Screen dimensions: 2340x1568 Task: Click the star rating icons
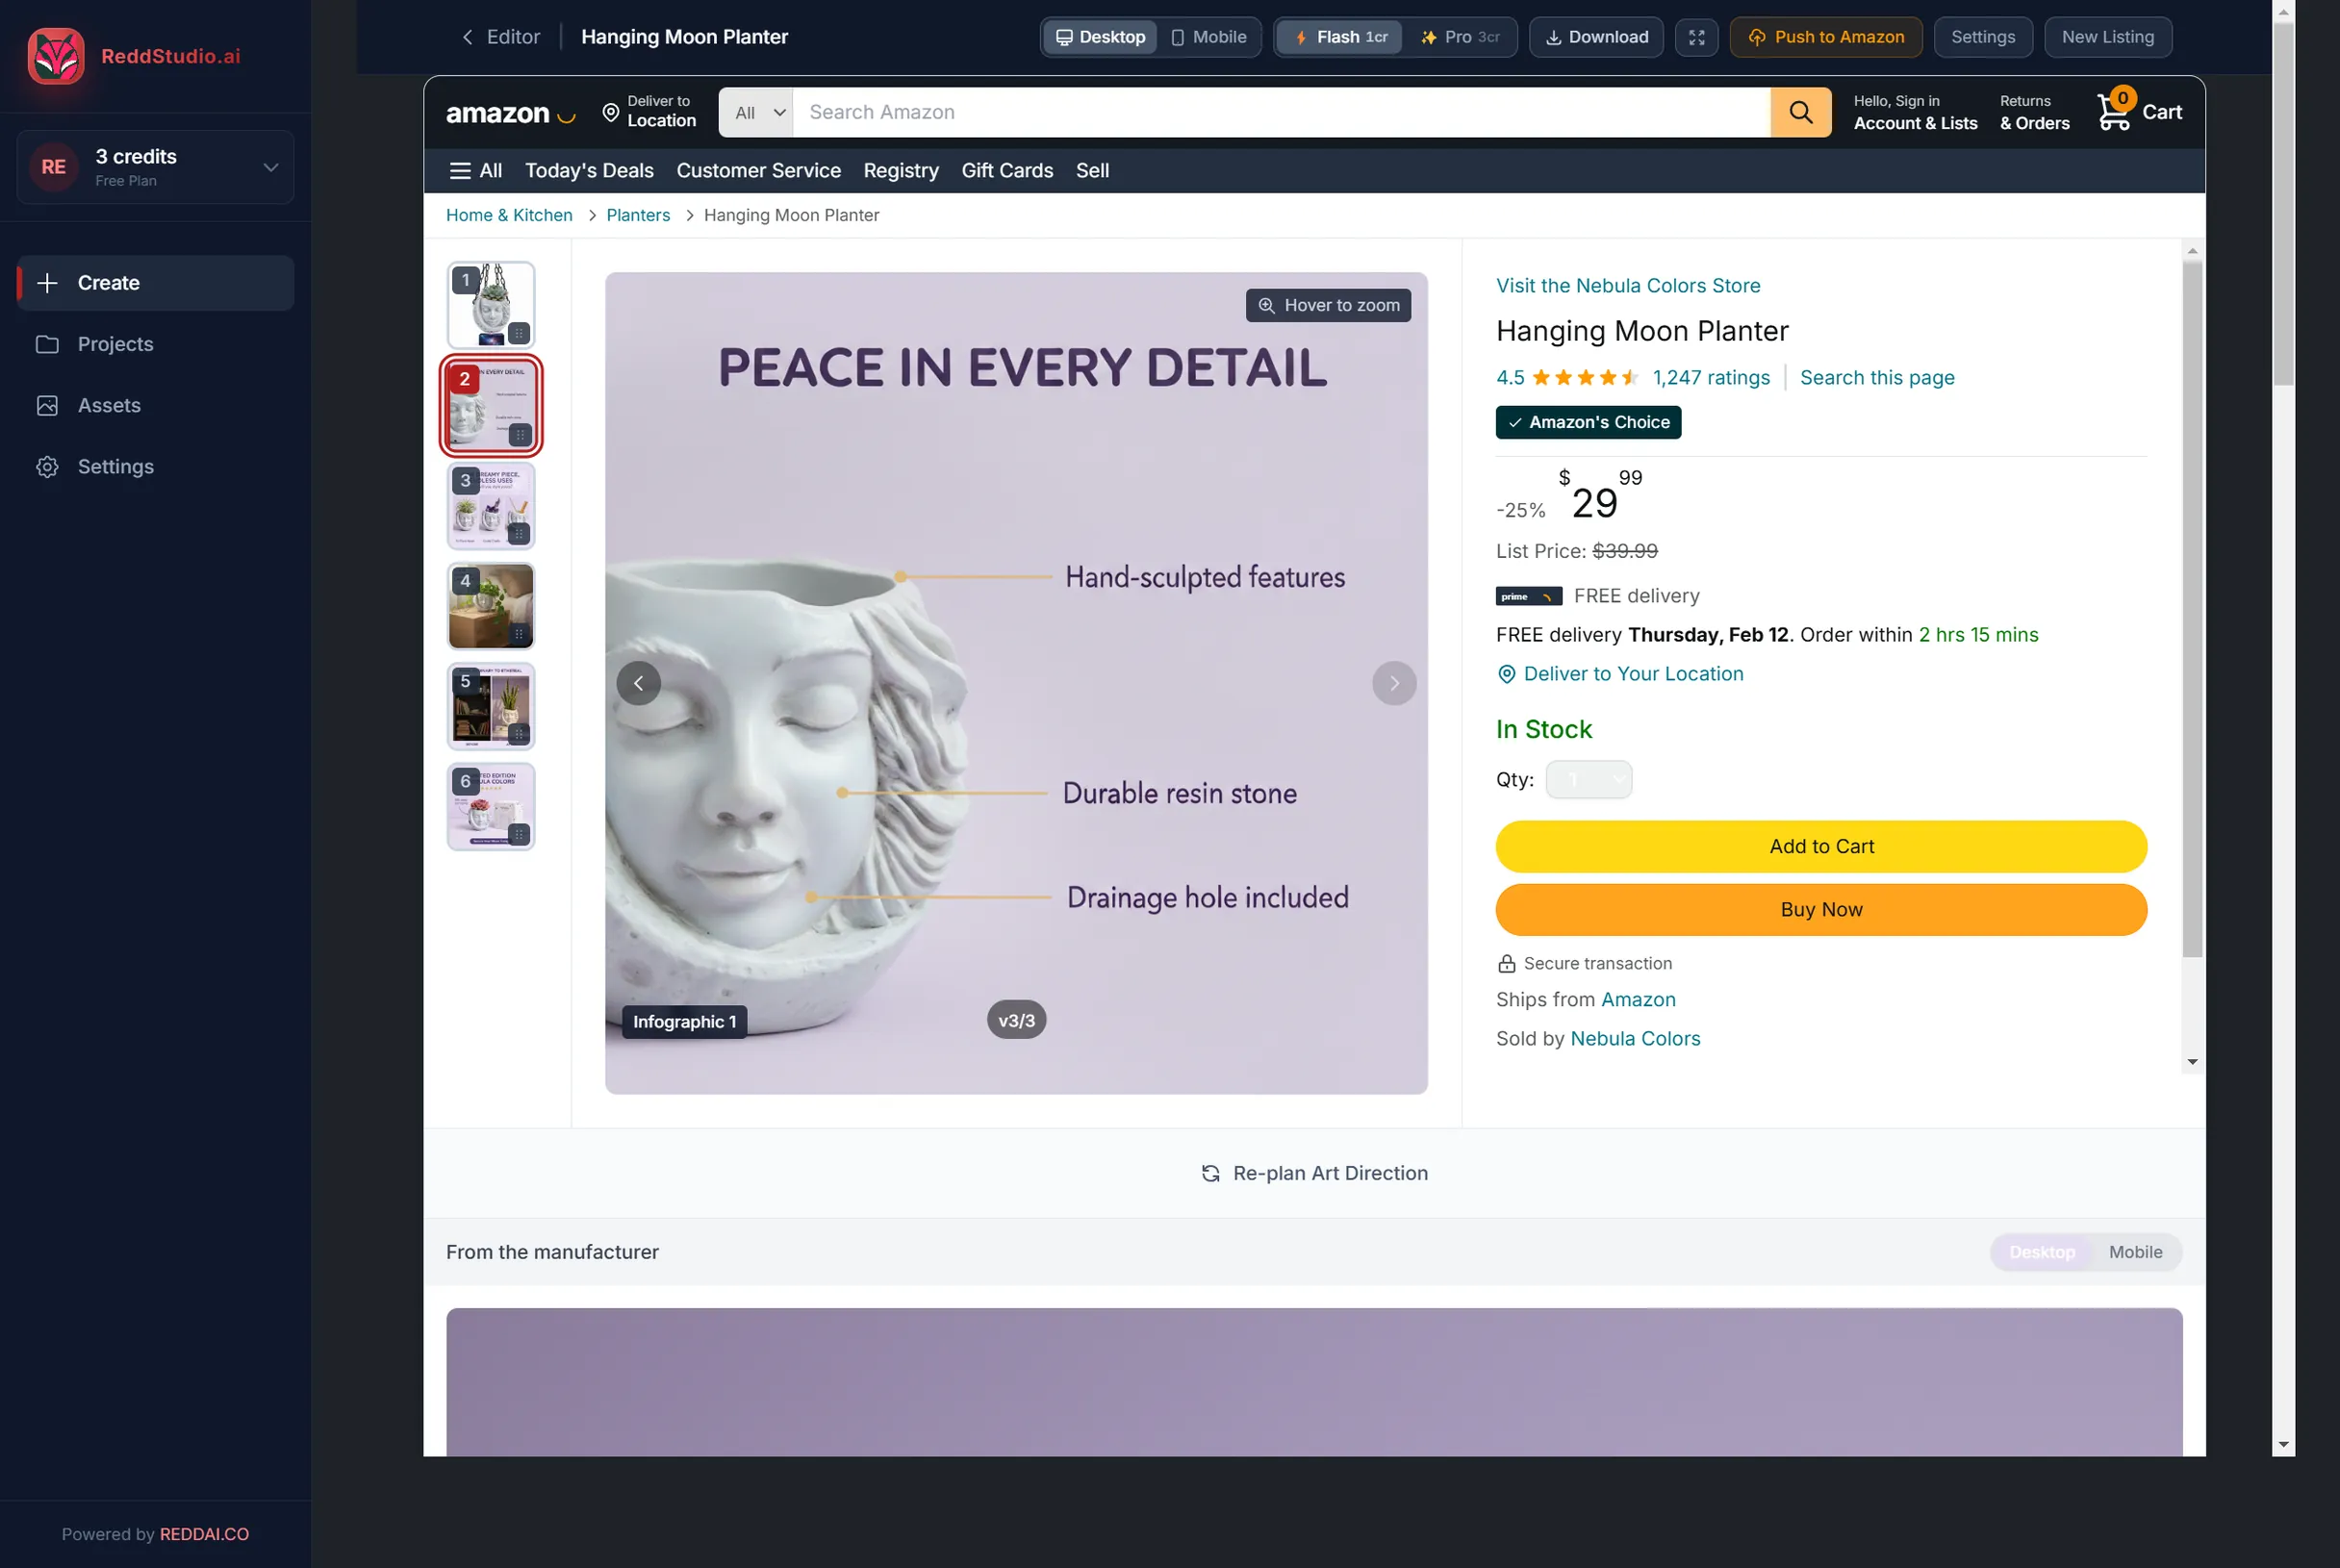1584,378
